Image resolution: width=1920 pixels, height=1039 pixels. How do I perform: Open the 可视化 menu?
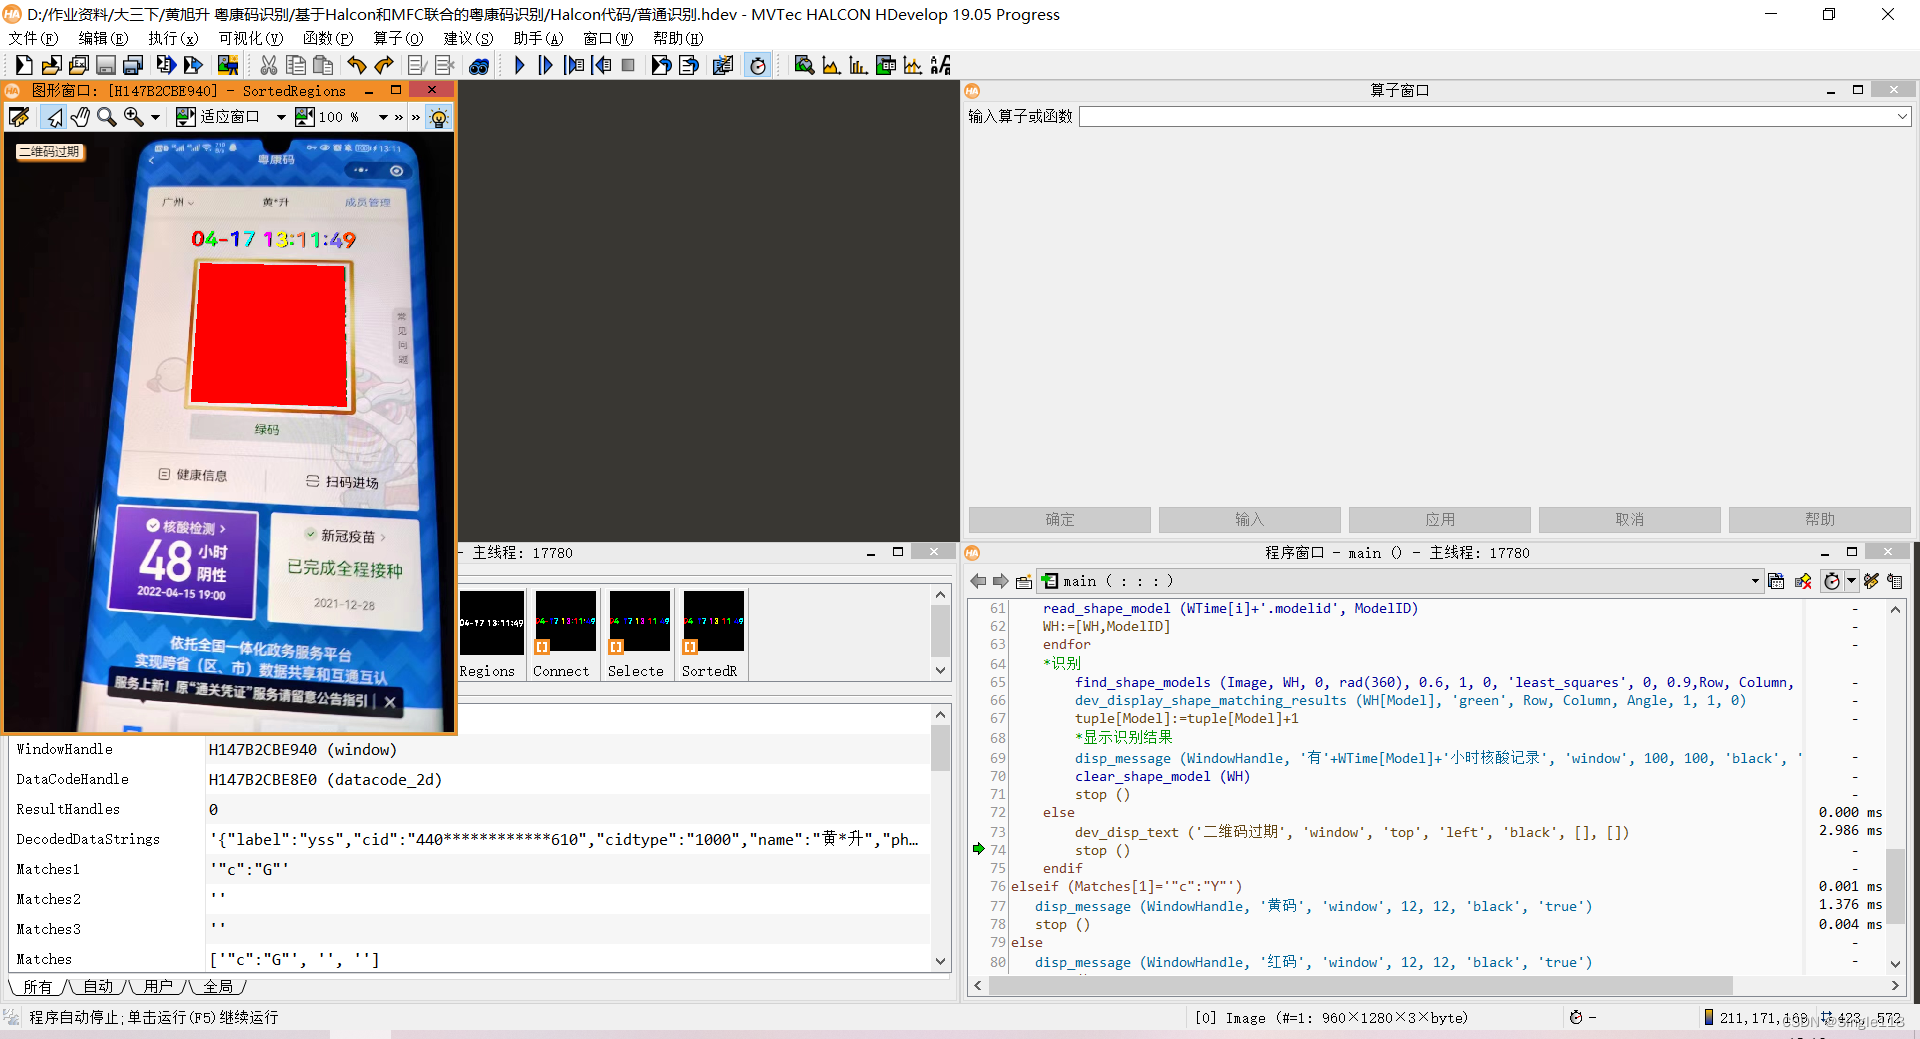[x=250, y=38]
